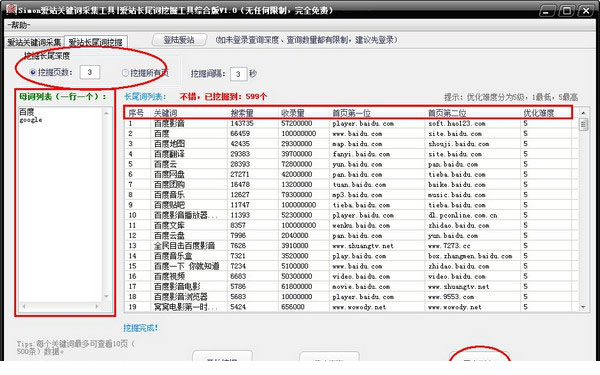Viewport: 600px width, 375px height.
Task: Select the 百度影音 keyword row
Action: 169,124
